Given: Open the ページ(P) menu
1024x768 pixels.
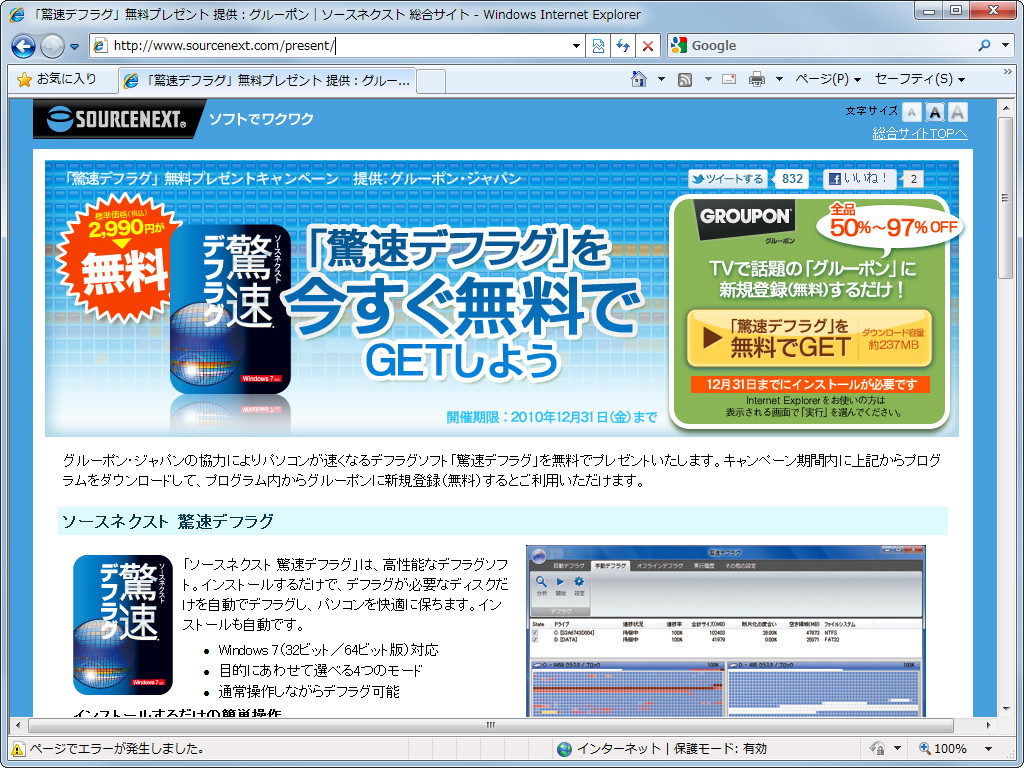Looking at the screenshot, I should pos(821,78).
